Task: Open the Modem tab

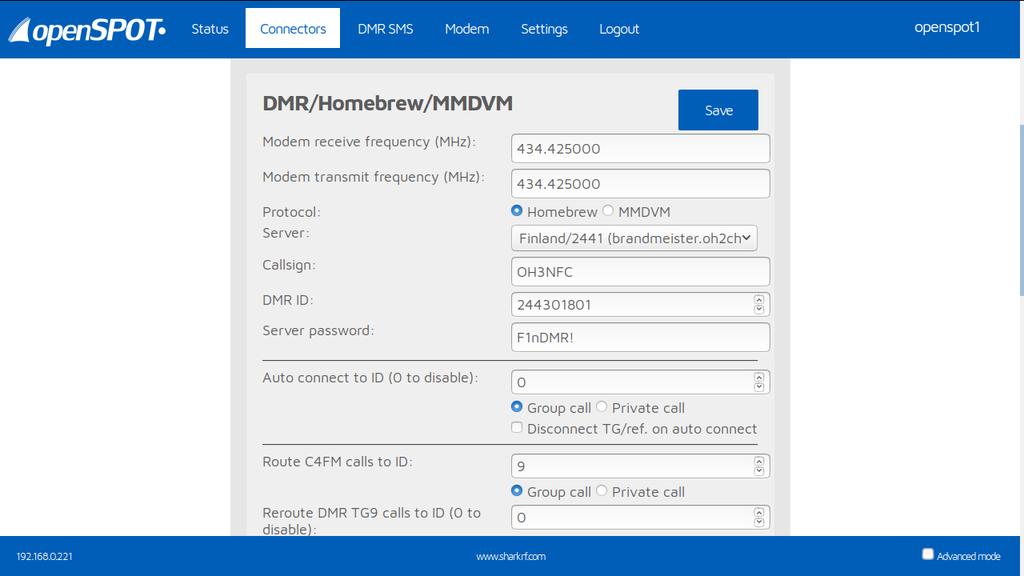Action: (x=467, y=29)
